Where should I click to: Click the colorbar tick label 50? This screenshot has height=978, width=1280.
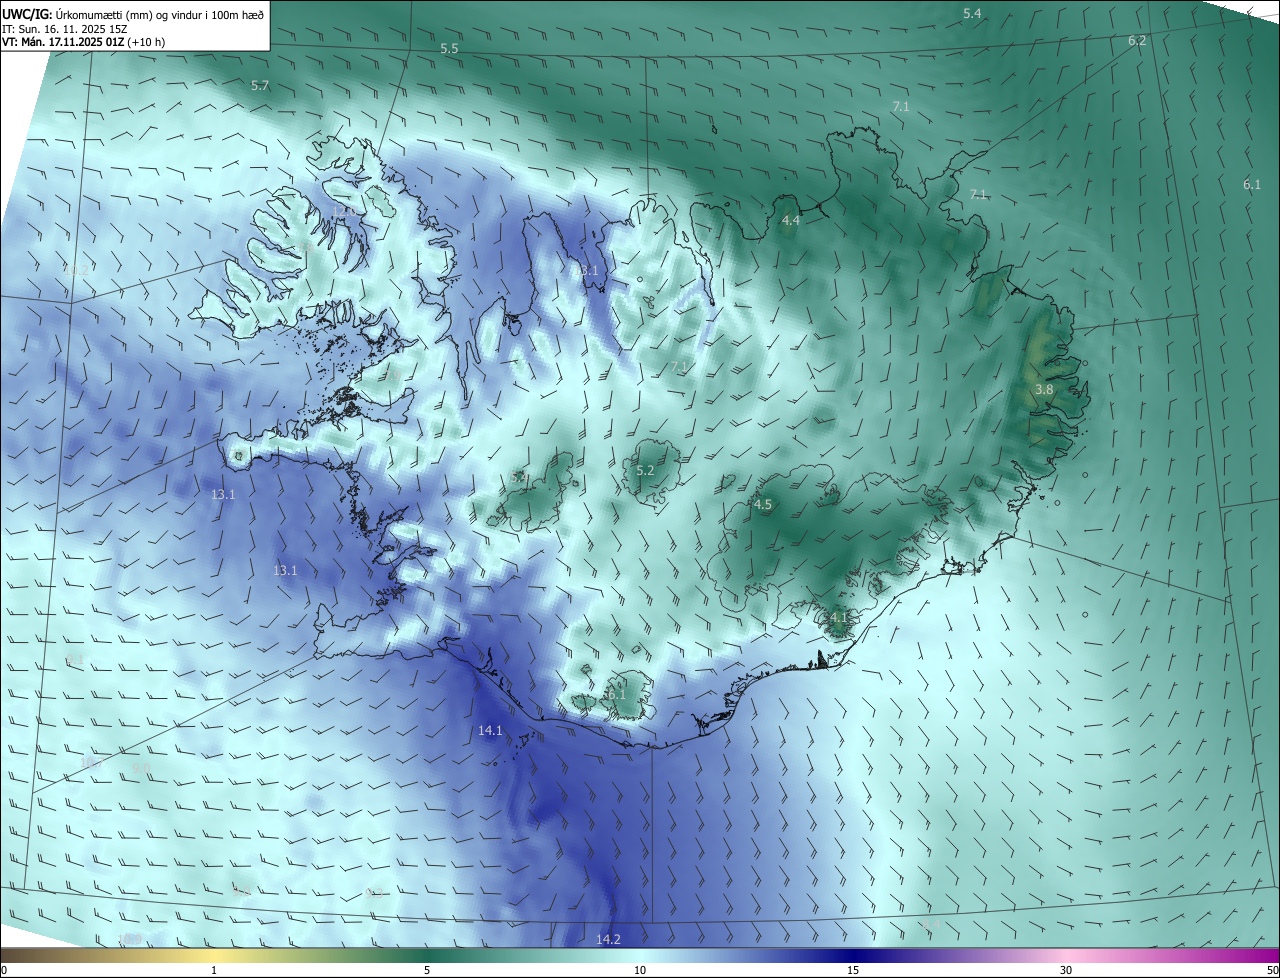pos(1272,971)
